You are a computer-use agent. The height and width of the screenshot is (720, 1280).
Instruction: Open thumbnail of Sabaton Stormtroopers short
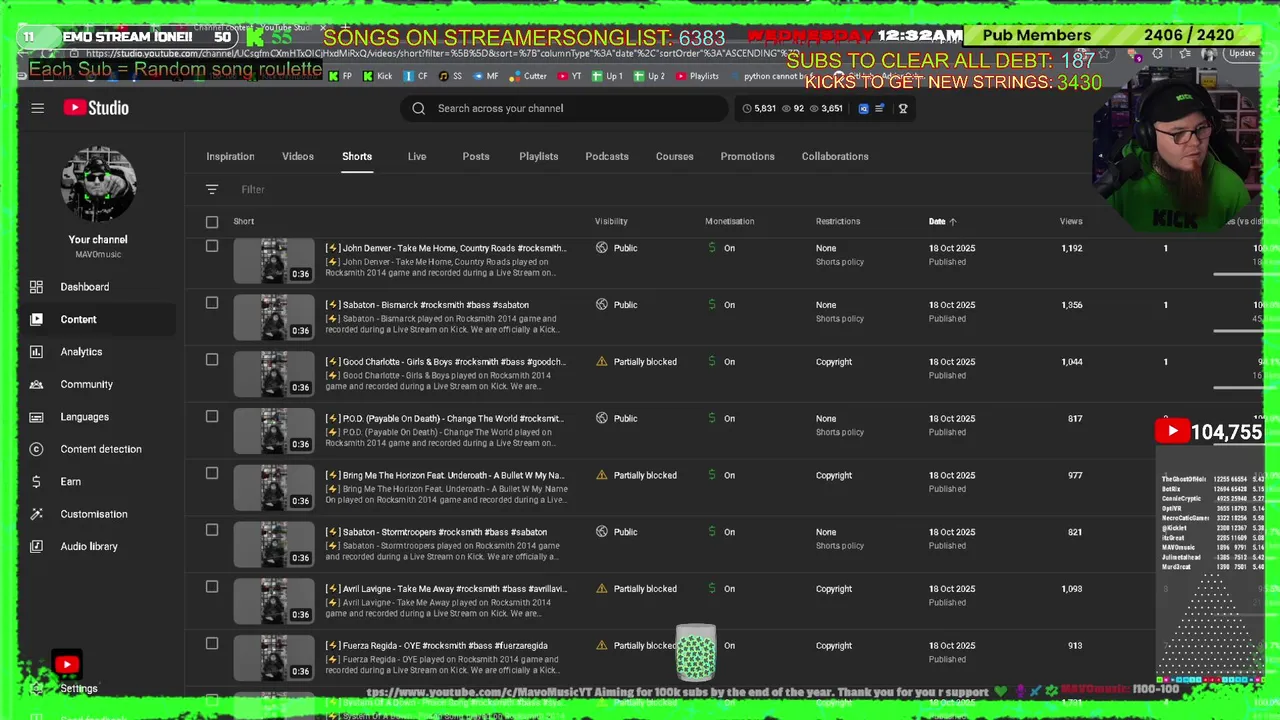tap(274, 544)
